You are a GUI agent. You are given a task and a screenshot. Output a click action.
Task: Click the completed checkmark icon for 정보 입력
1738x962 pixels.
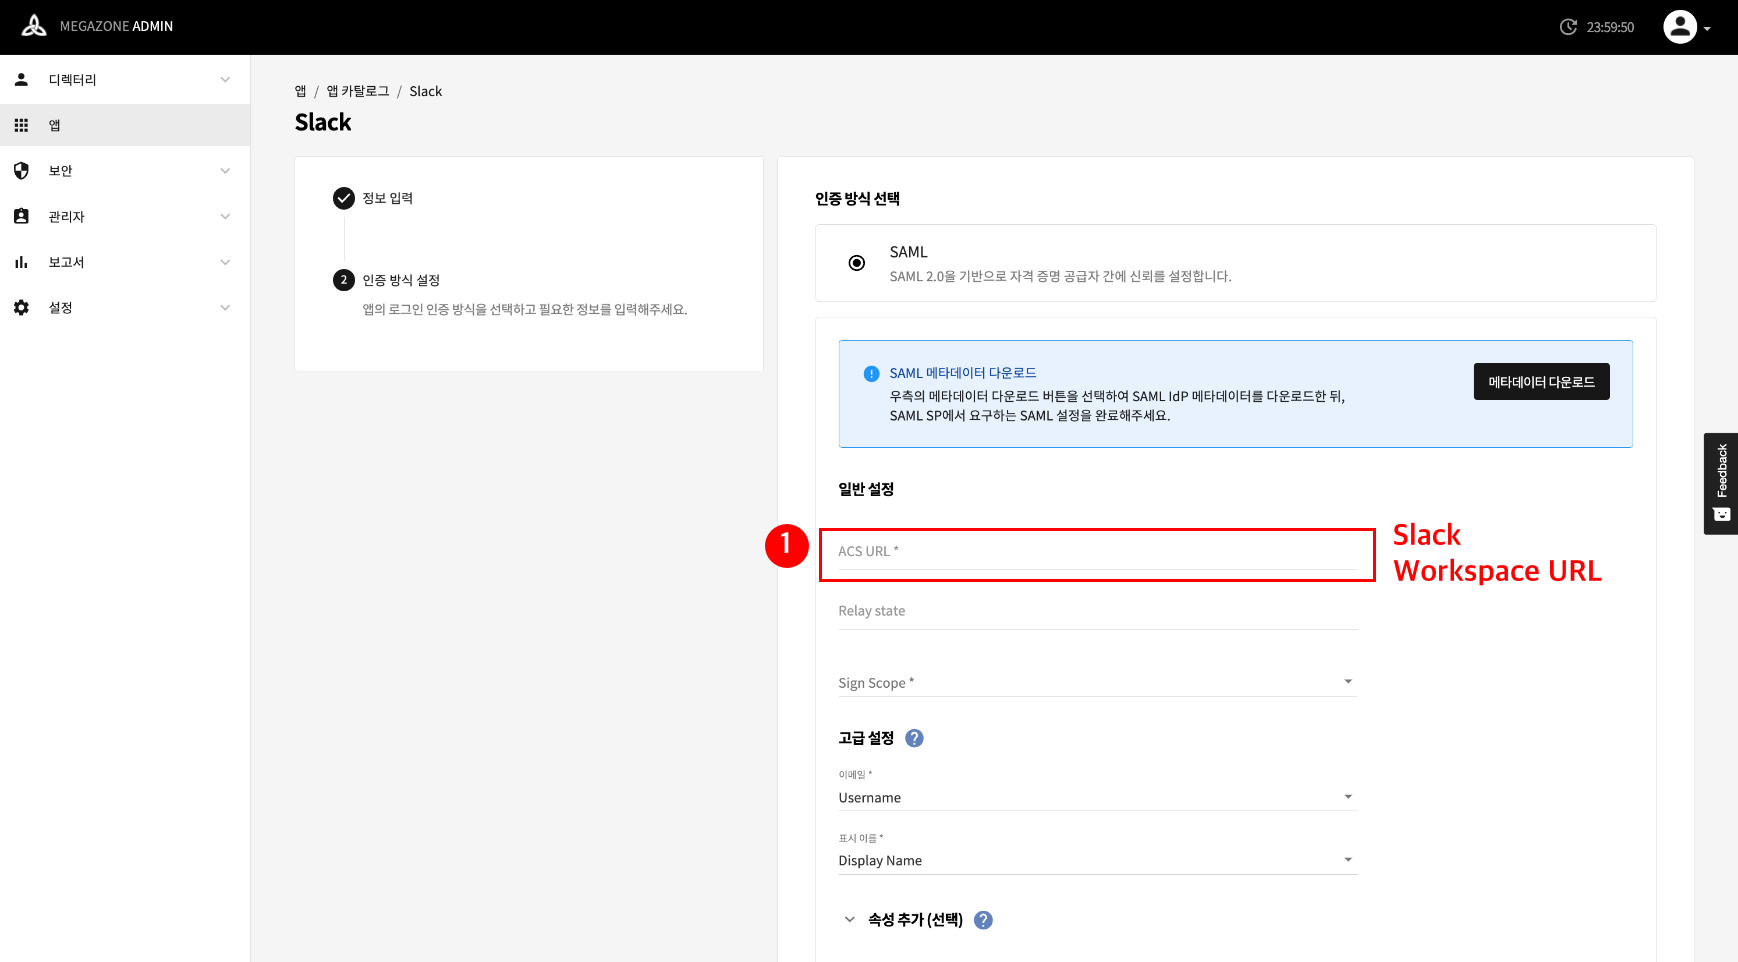coord(344,198)
